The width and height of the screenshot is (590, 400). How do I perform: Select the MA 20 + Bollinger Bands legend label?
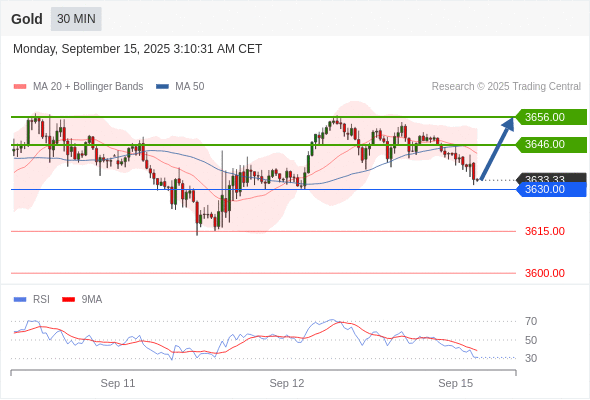click(x=88, y=87)
